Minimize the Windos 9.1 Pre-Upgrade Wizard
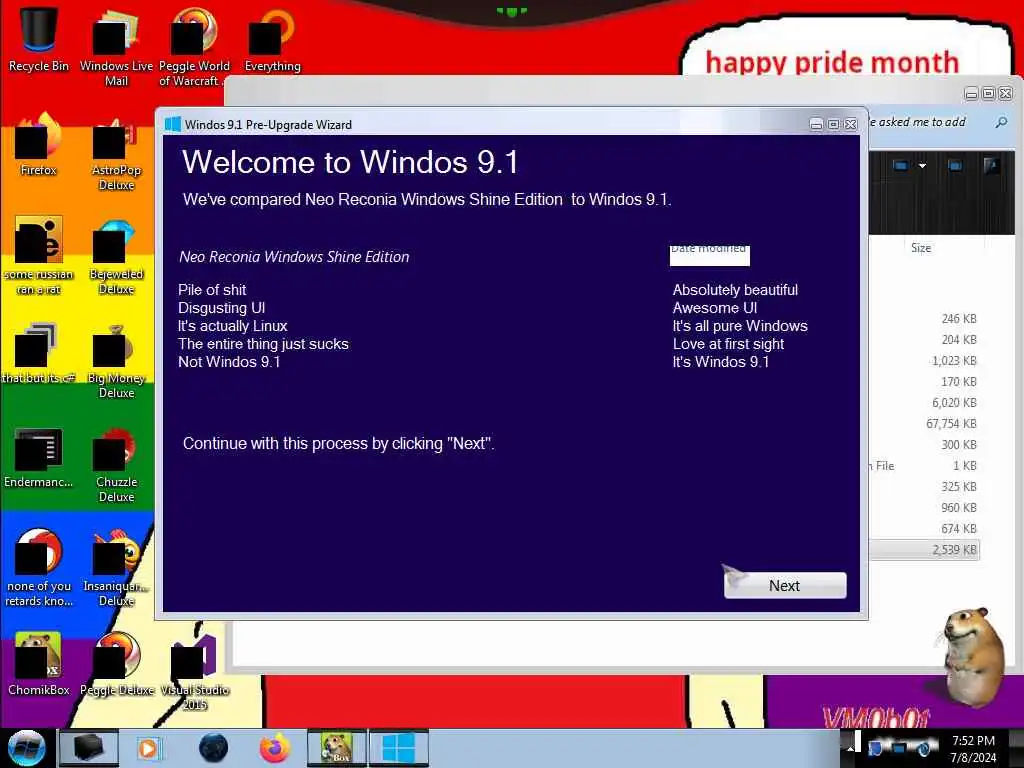This screenshot has height=768, width=1024. pyautogui.click(x=816, y=124)
